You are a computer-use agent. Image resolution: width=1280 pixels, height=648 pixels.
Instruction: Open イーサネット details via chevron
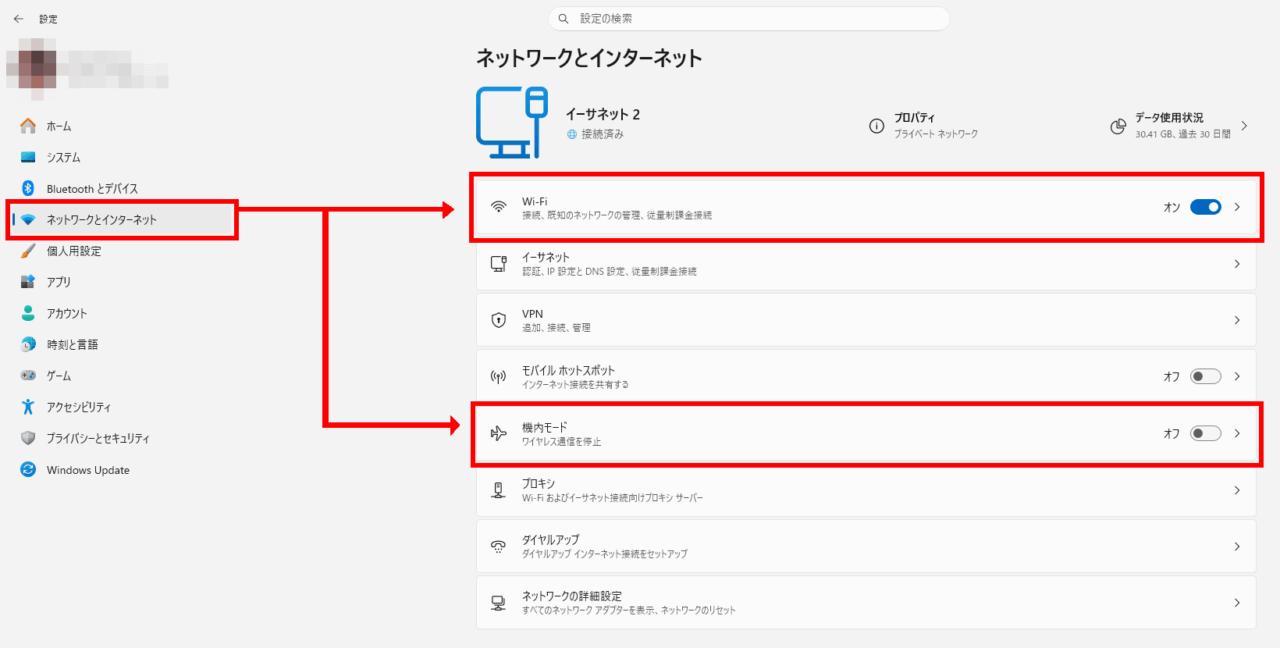click(x=1237, y=264)
